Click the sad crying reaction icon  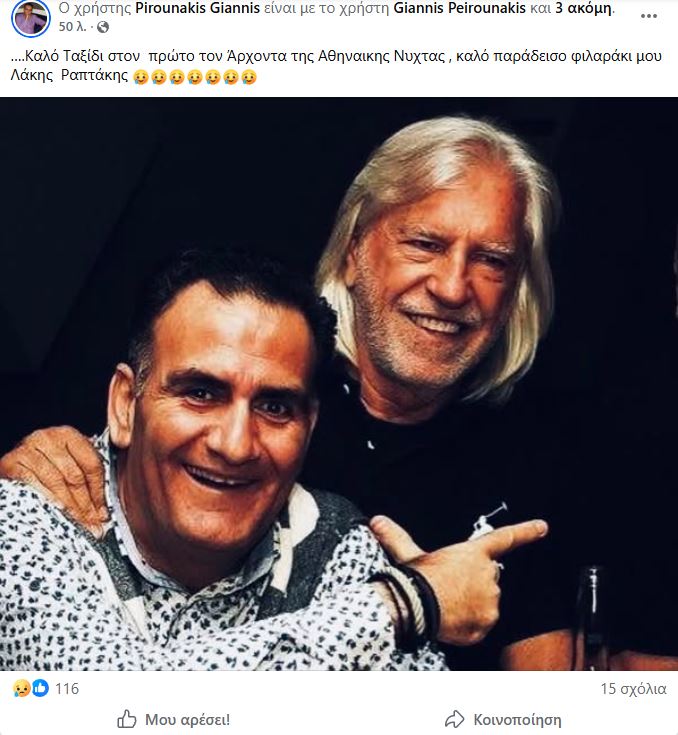pyautogui.click(x=22, y=688)
